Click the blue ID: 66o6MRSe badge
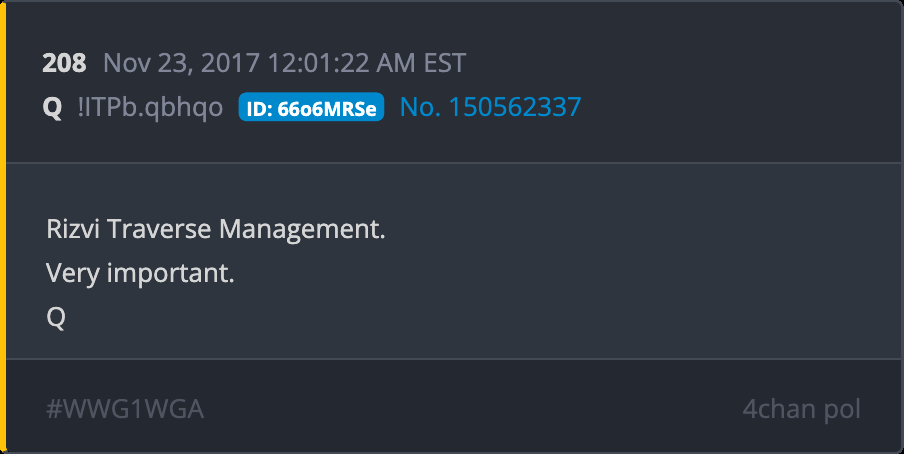Viewport: 904px width, 454px height. [x=311, y=107]
